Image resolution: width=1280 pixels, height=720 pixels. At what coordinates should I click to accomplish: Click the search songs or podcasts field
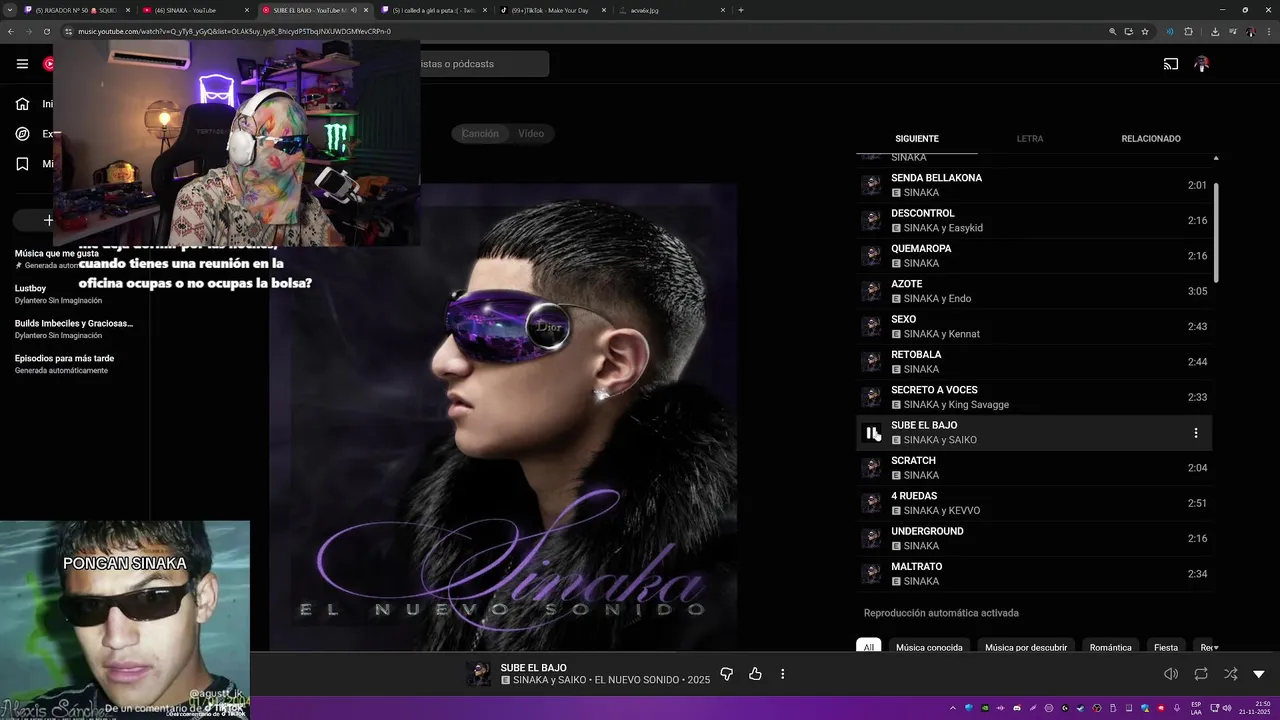coord(484,64)
